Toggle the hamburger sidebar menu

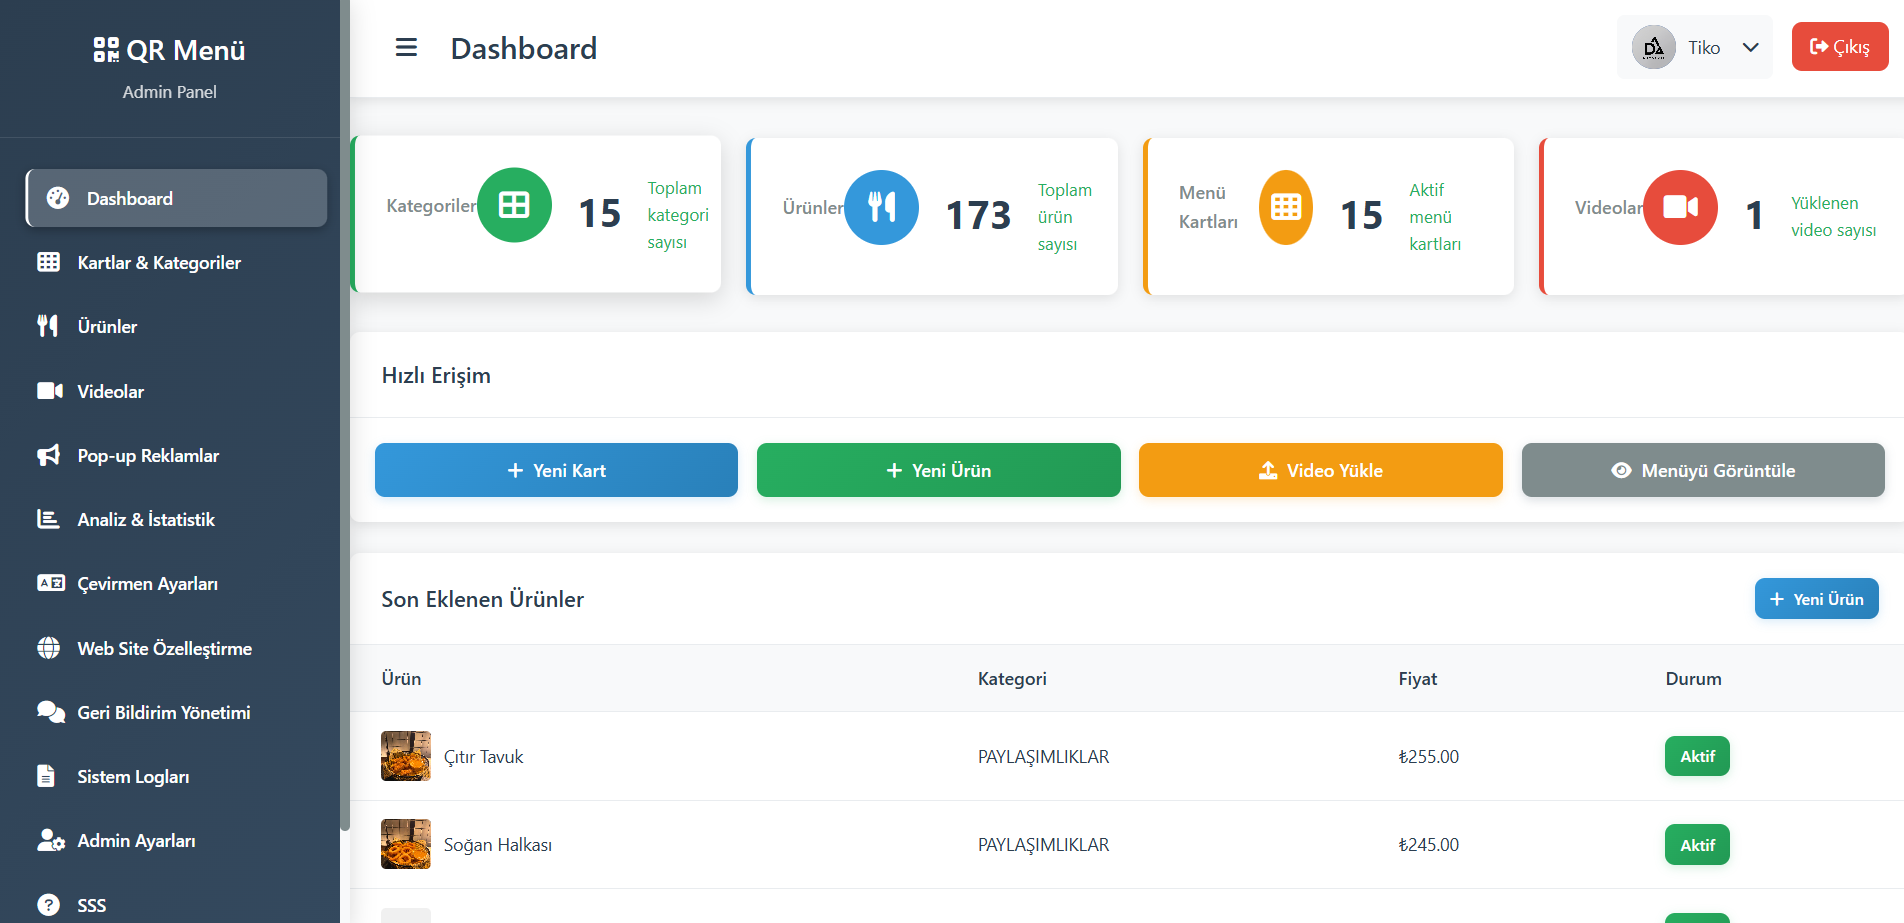point(406,48)
